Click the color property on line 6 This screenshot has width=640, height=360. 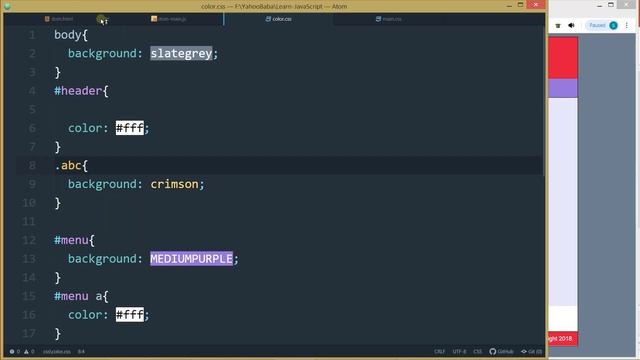point(85,128)
